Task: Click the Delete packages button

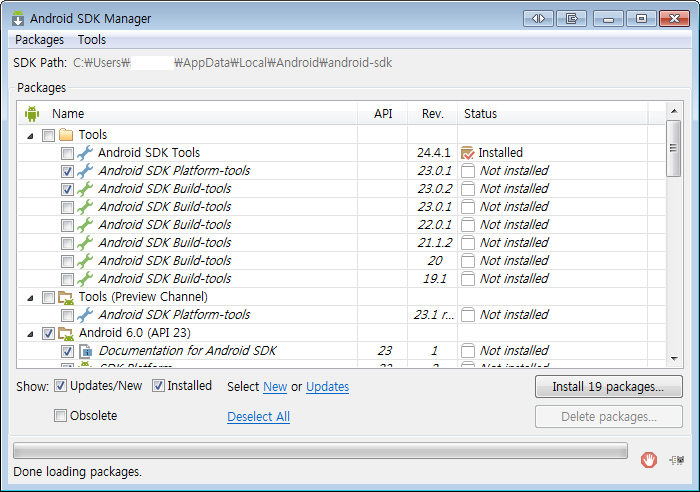Action: click(x=608, y=417)
